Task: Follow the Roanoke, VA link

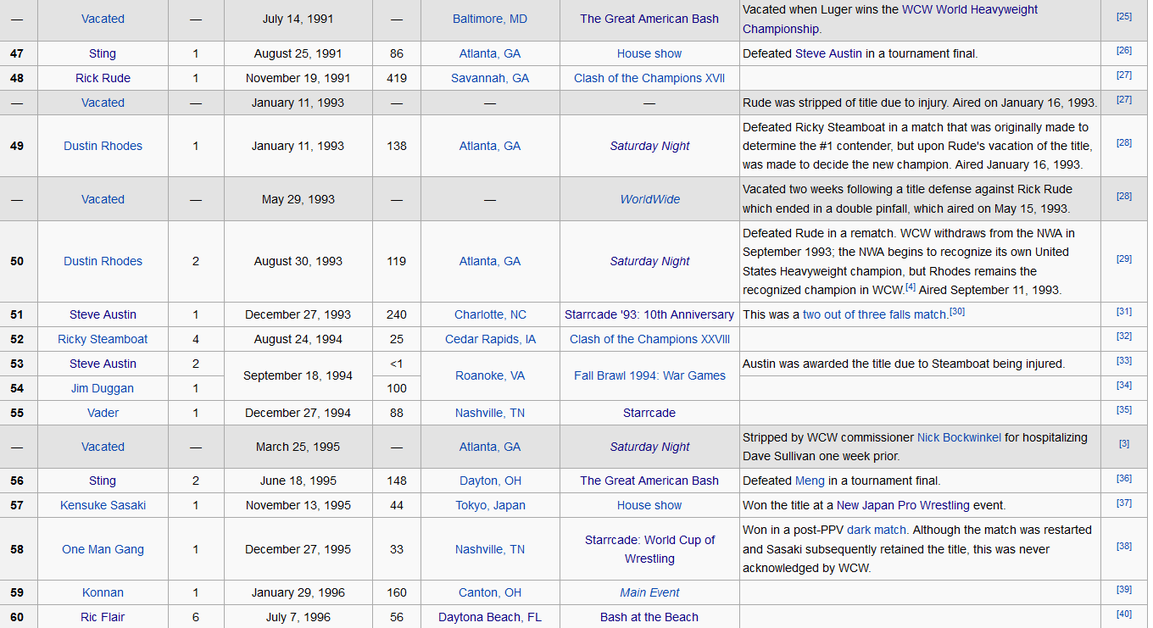Action: click(x=490, y=376)
